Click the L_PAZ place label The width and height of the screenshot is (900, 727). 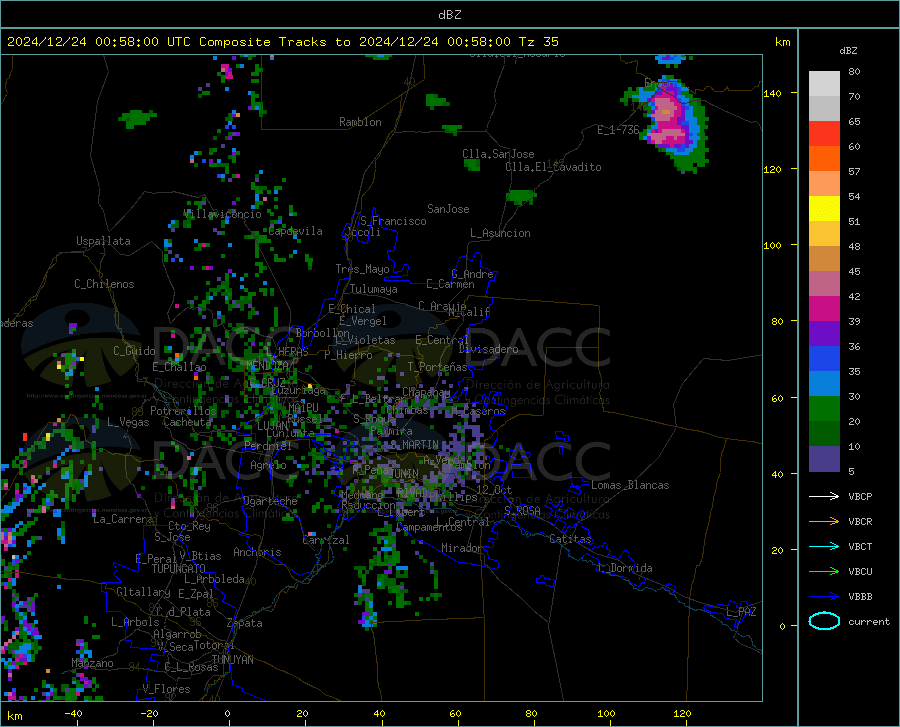tap(741, 612)
